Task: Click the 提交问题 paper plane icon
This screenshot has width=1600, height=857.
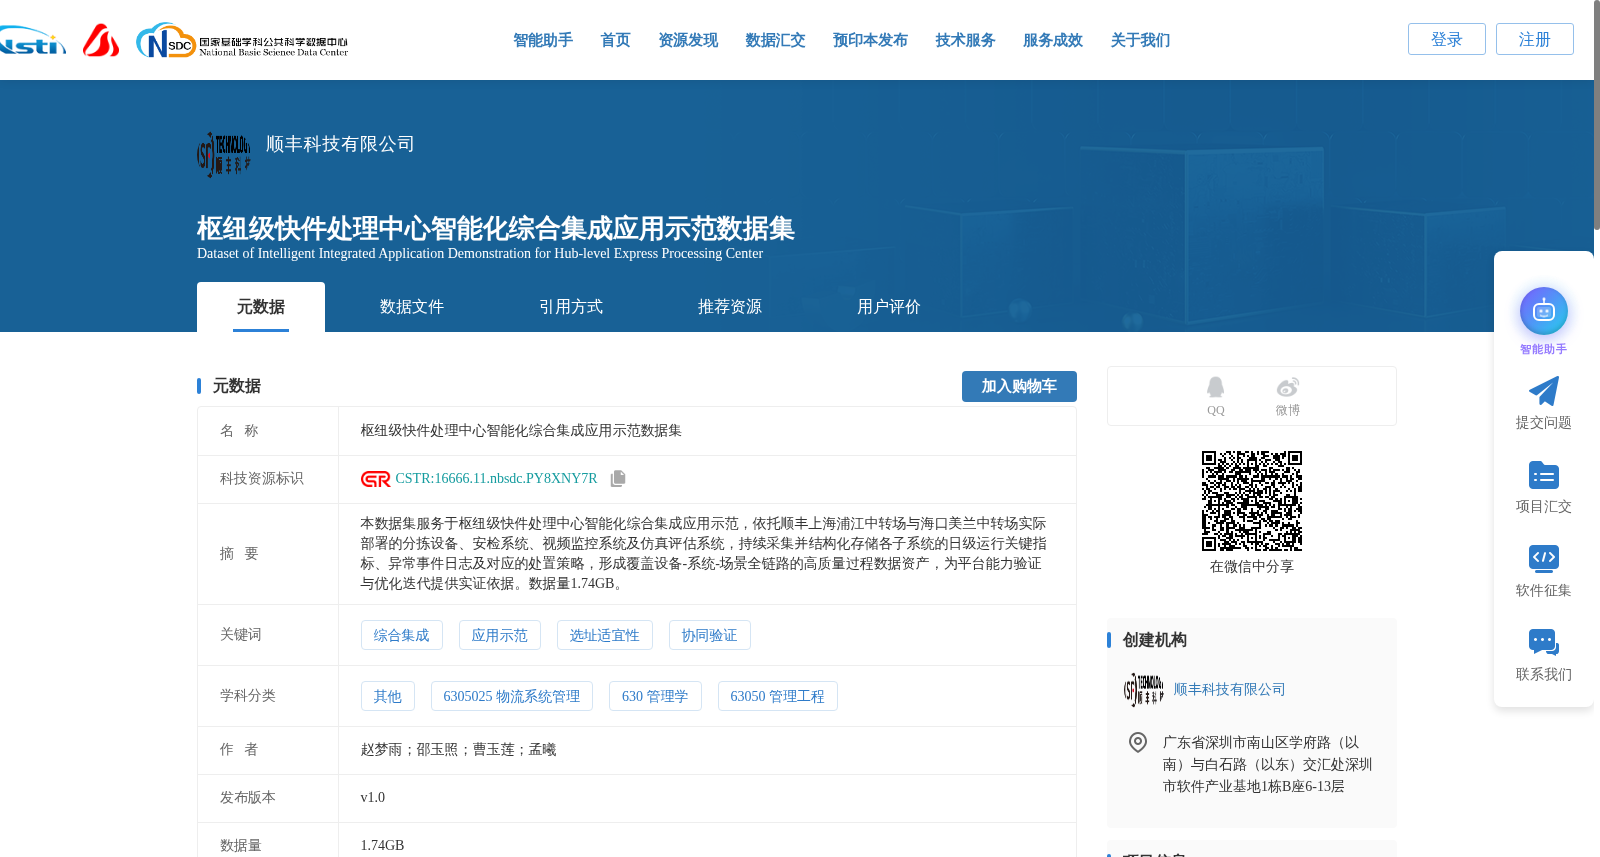Action: (1543, 391)
